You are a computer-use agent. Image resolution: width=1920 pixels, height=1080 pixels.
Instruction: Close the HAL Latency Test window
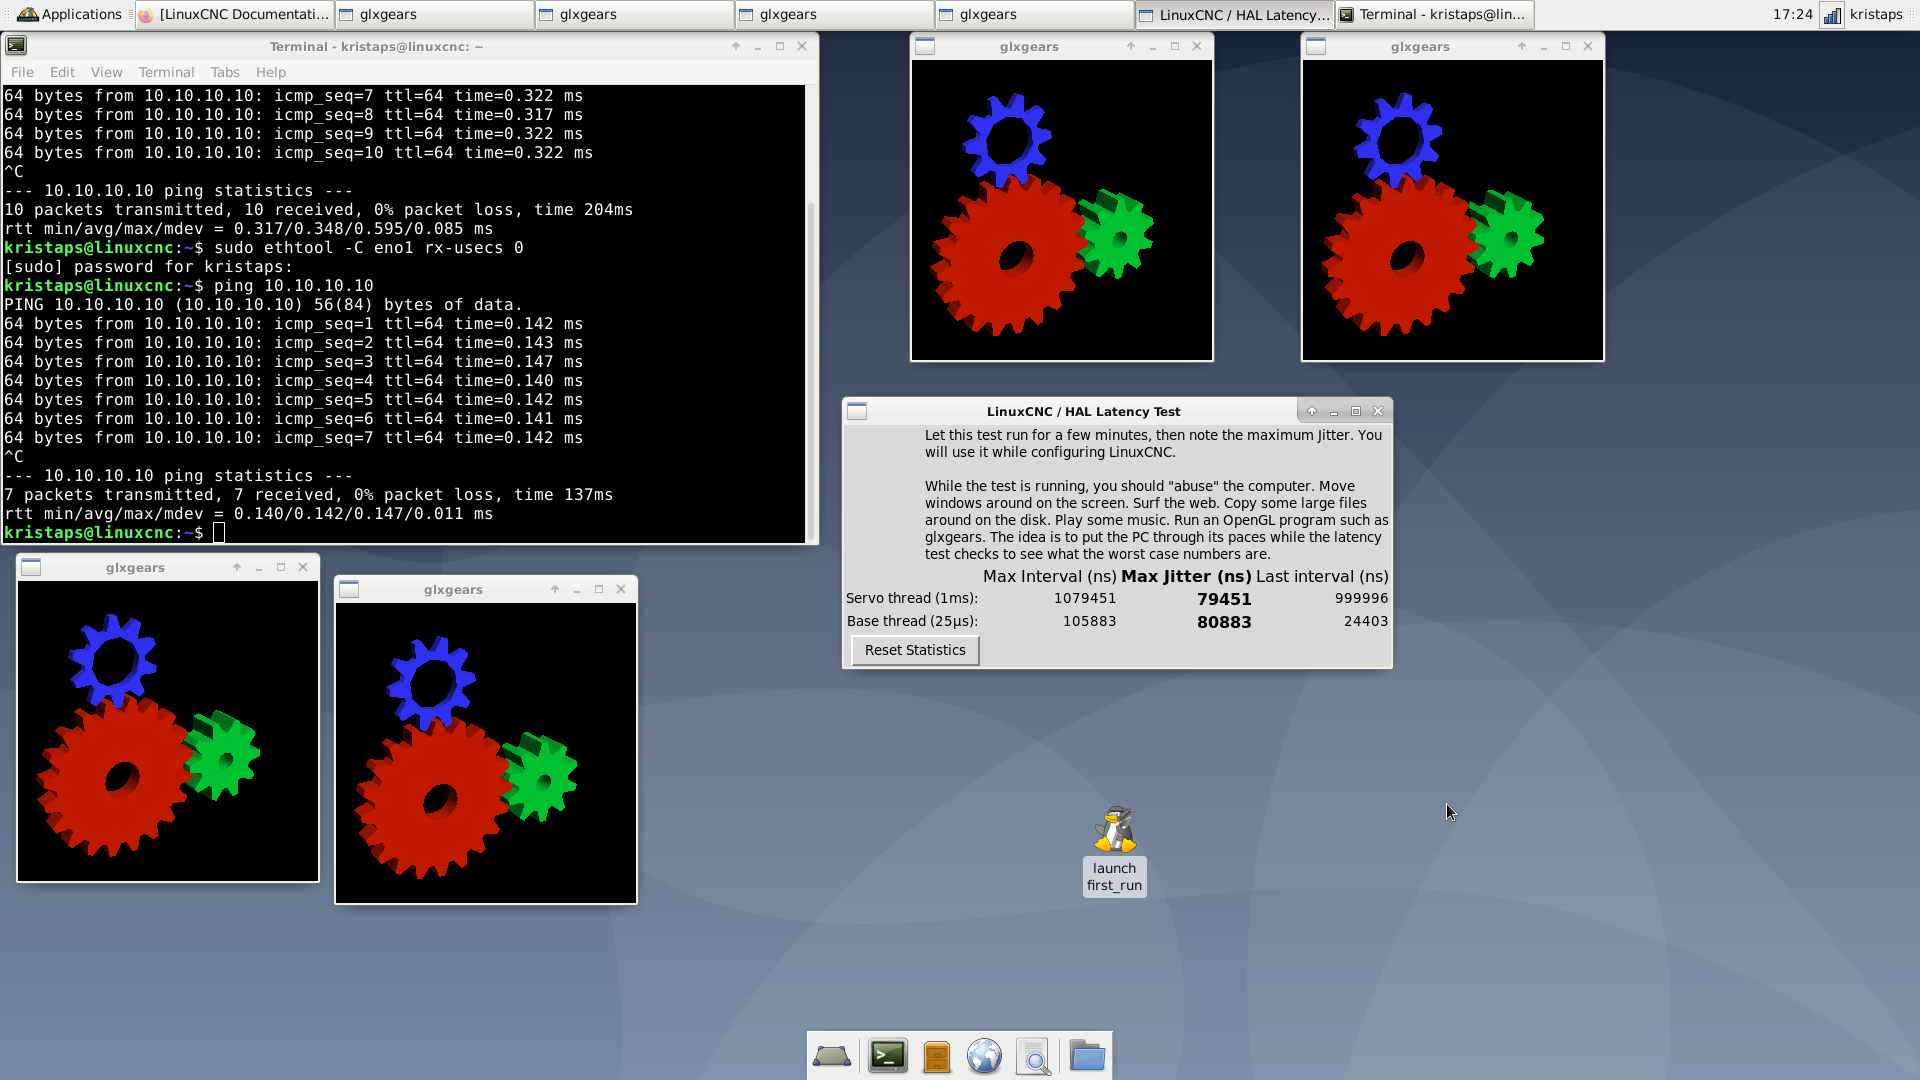tap(1378, 411)
